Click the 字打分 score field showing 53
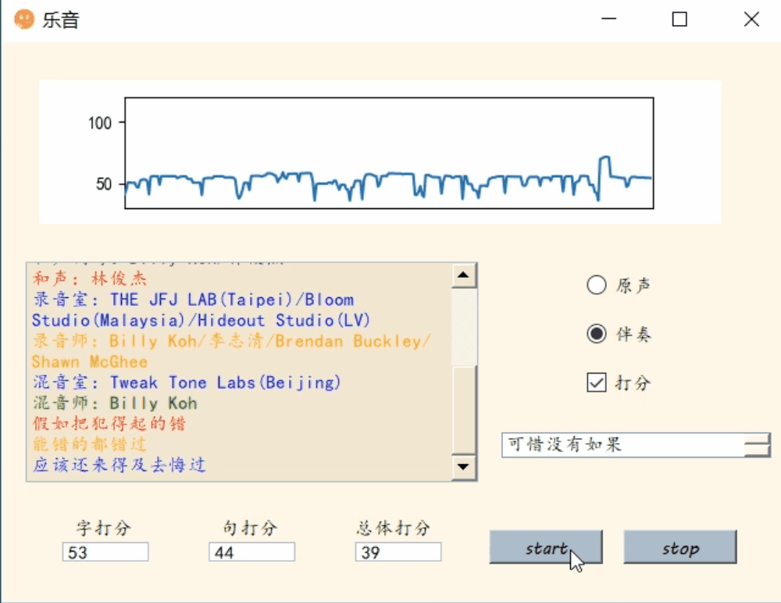The height and width of the screenshot is (603, 781). click(105, 552)
